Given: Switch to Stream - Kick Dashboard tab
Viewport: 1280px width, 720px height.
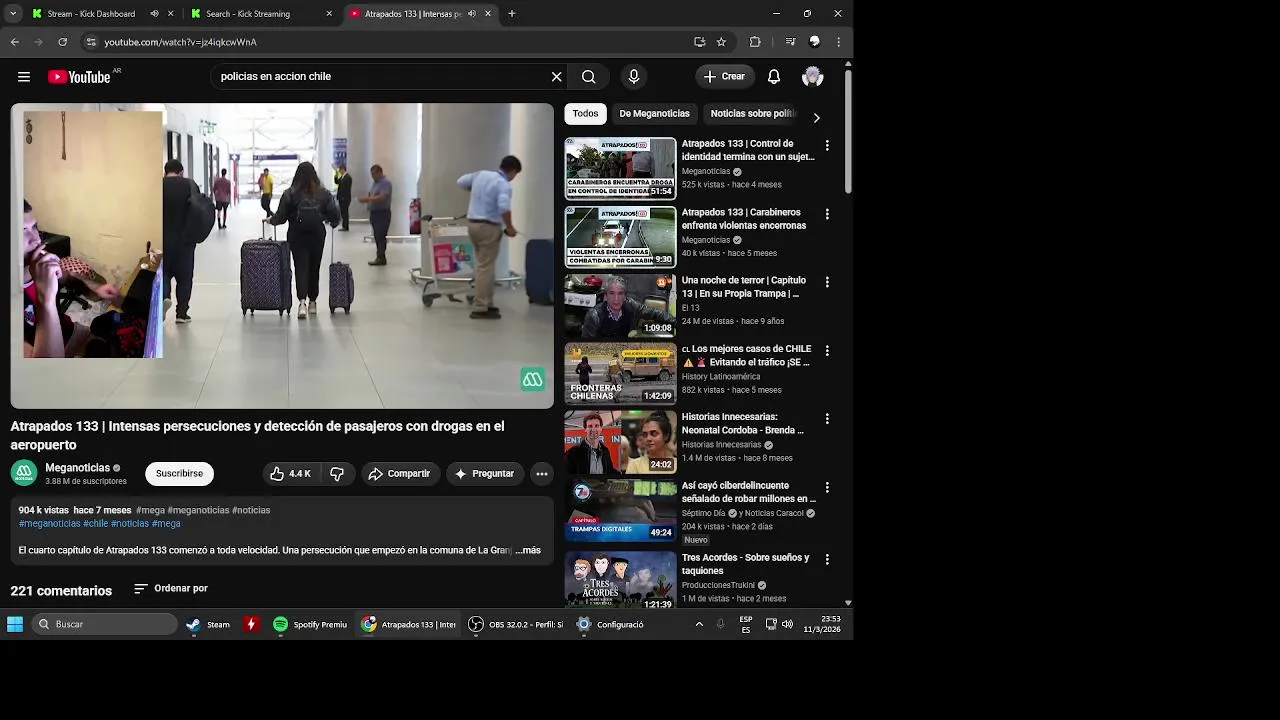Looking at the screenshot, I should pos(91,14).
